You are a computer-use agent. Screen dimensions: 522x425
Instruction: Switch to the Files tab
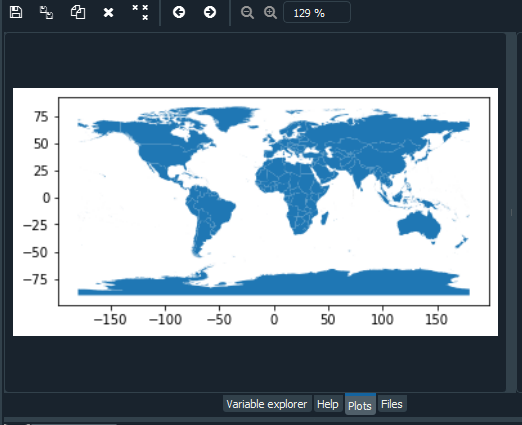[392, 404]
